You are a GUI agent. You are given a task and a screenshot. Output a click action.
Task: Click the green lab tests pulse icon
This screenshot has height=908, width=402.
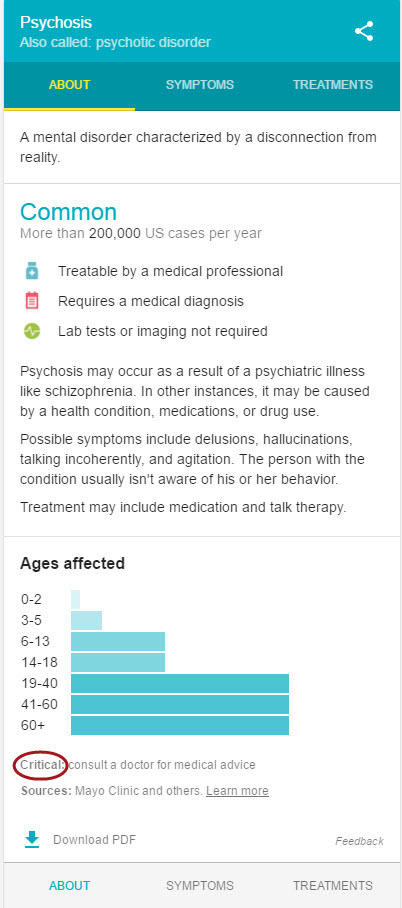click(x=32, y=331)
